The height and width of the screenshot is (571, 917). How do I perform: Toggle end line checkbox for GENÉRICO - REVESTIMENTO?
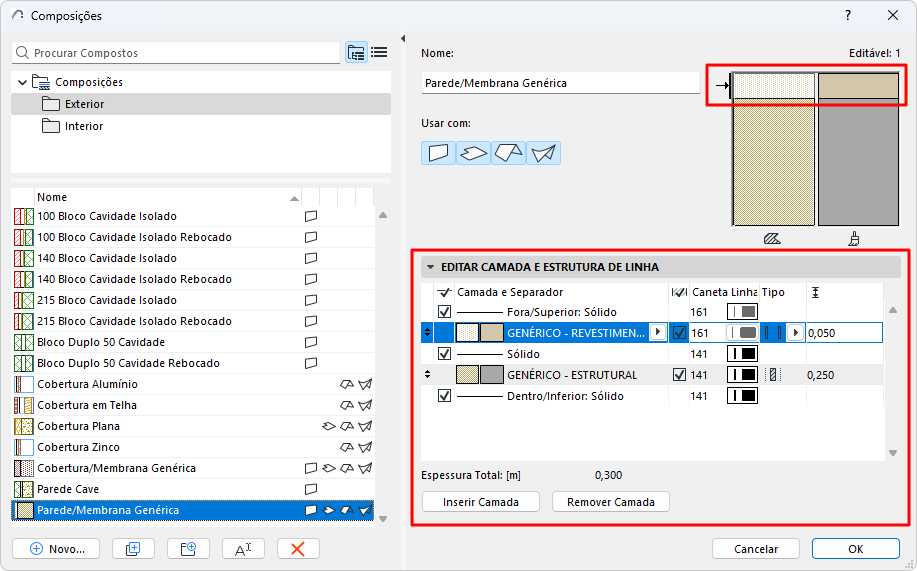(679, 333)
